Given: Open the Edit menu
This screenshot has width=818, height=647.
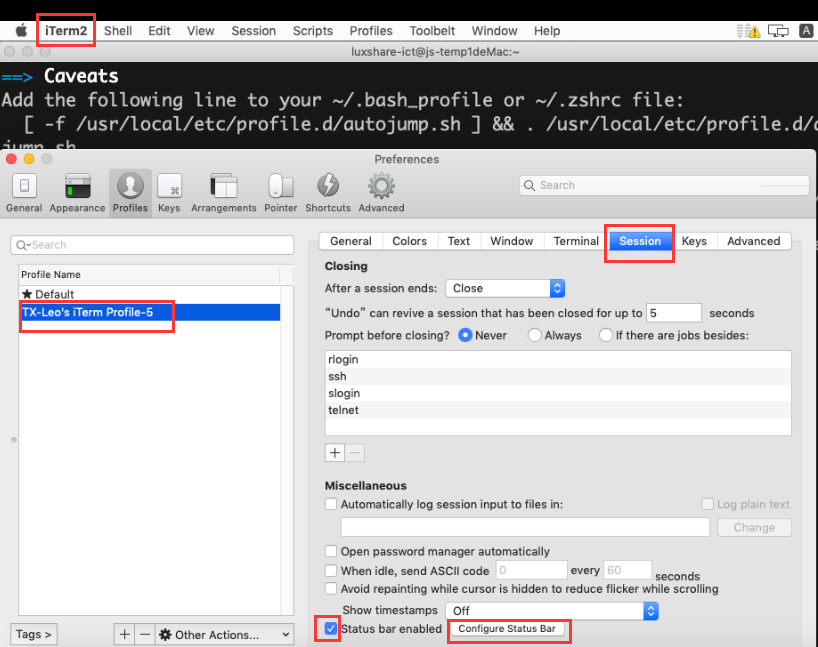Looking at the screenshot, I should [x=159, y=31].
